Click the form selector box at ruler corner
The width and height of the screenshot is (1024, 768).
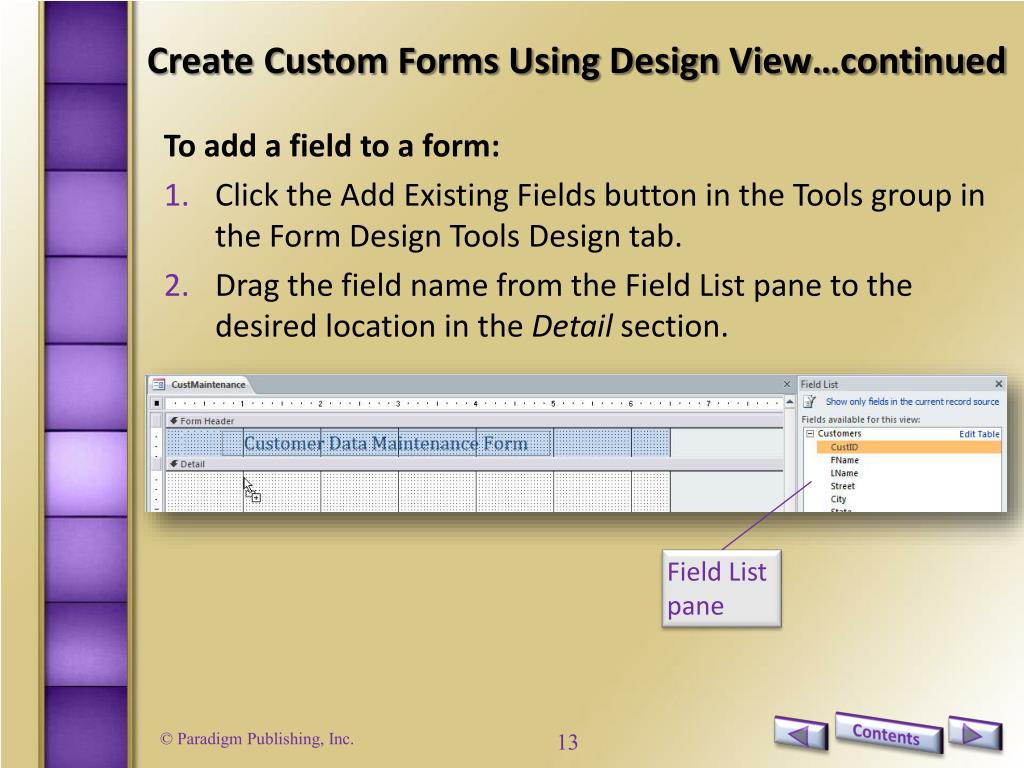tap(157, 403)
